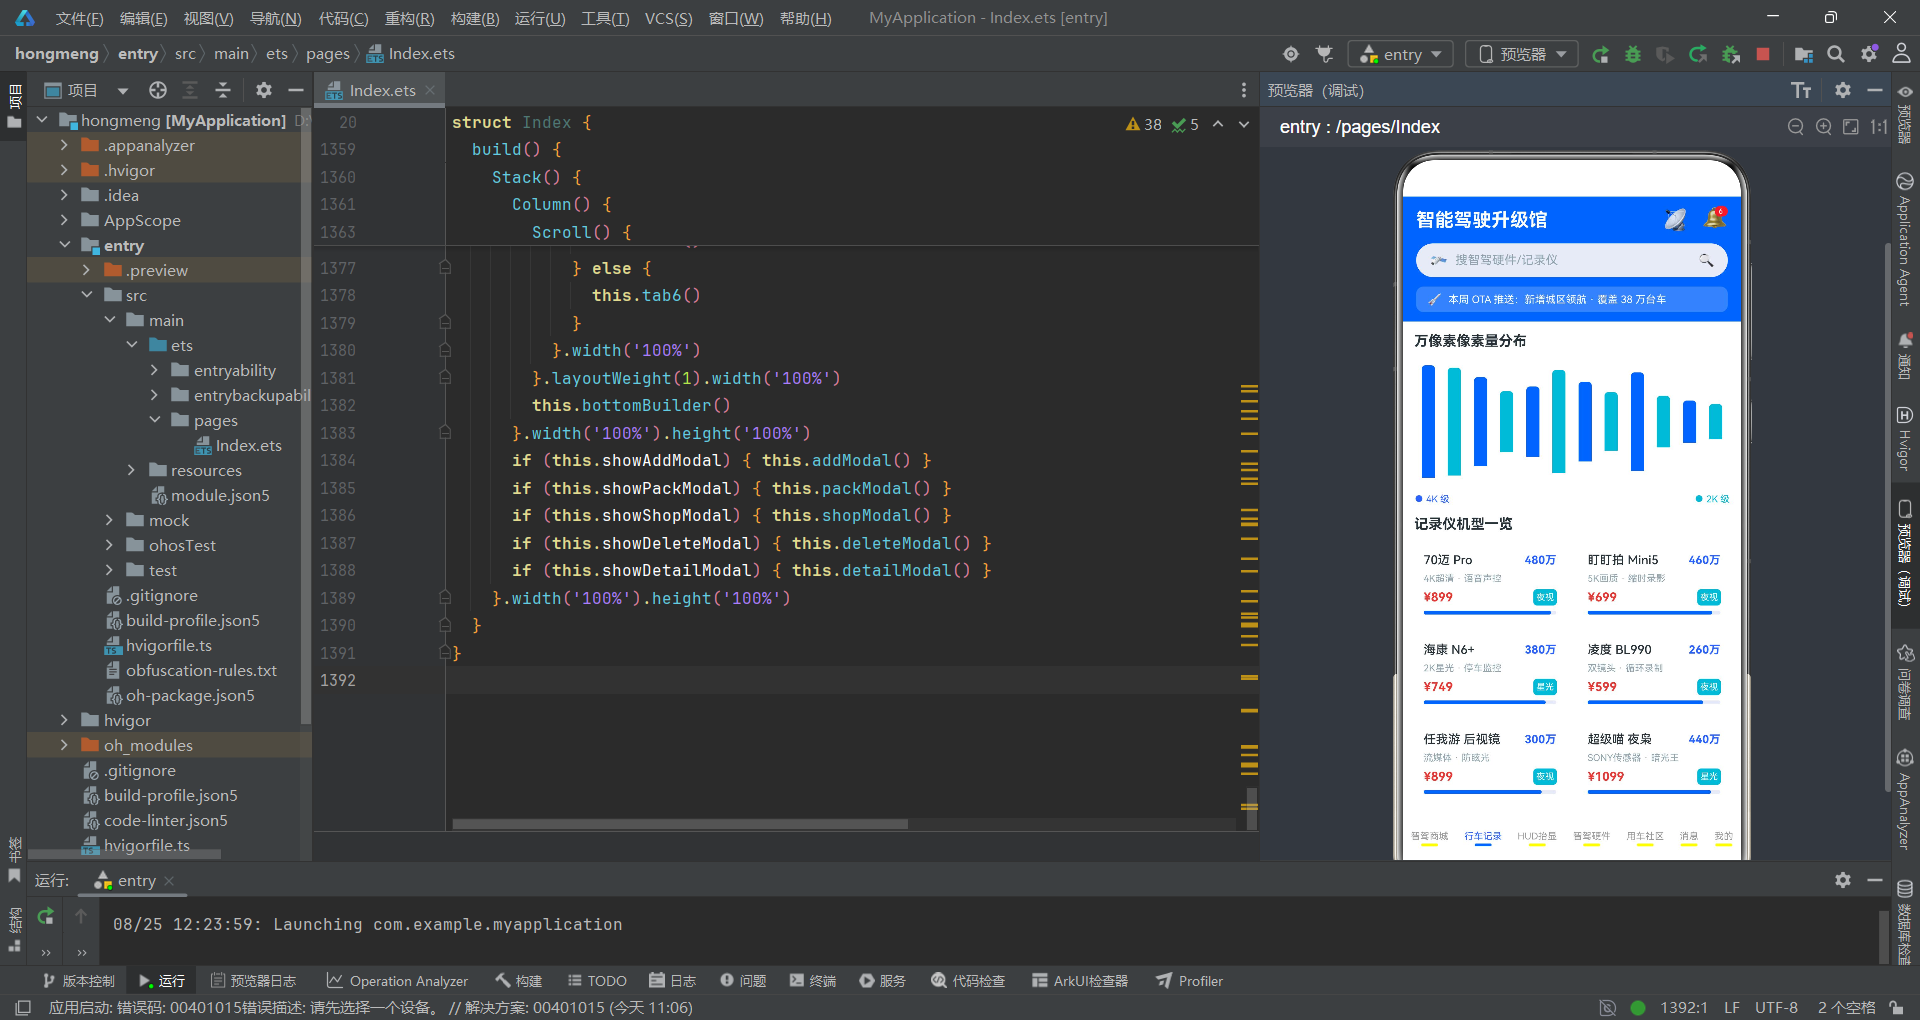
Task: Open entry run configuration dropdown
Action: click(1401, 54)
